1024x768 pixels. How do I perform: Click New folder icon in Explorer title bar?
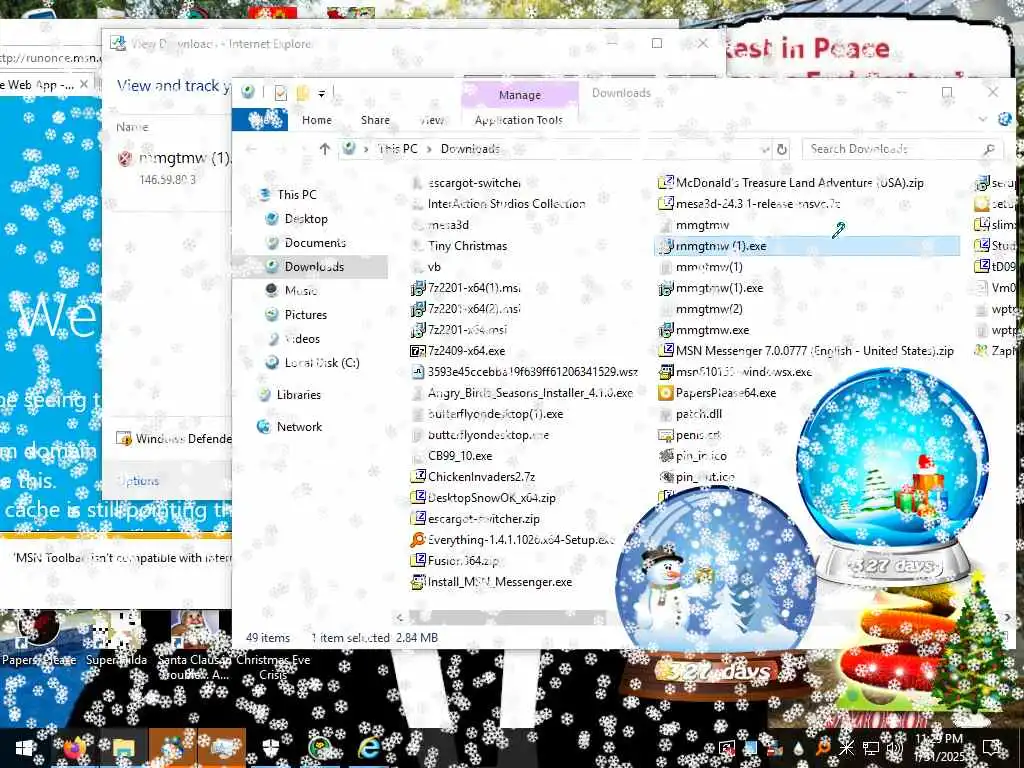point(302,93)
